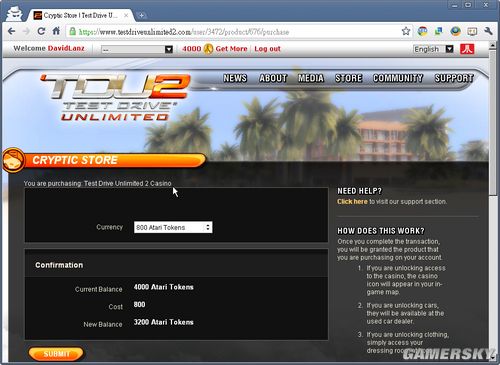The width and height of the screenshot is (500, 365).
Task: Click the globe extension icon
Action: (x=455, y=31)
